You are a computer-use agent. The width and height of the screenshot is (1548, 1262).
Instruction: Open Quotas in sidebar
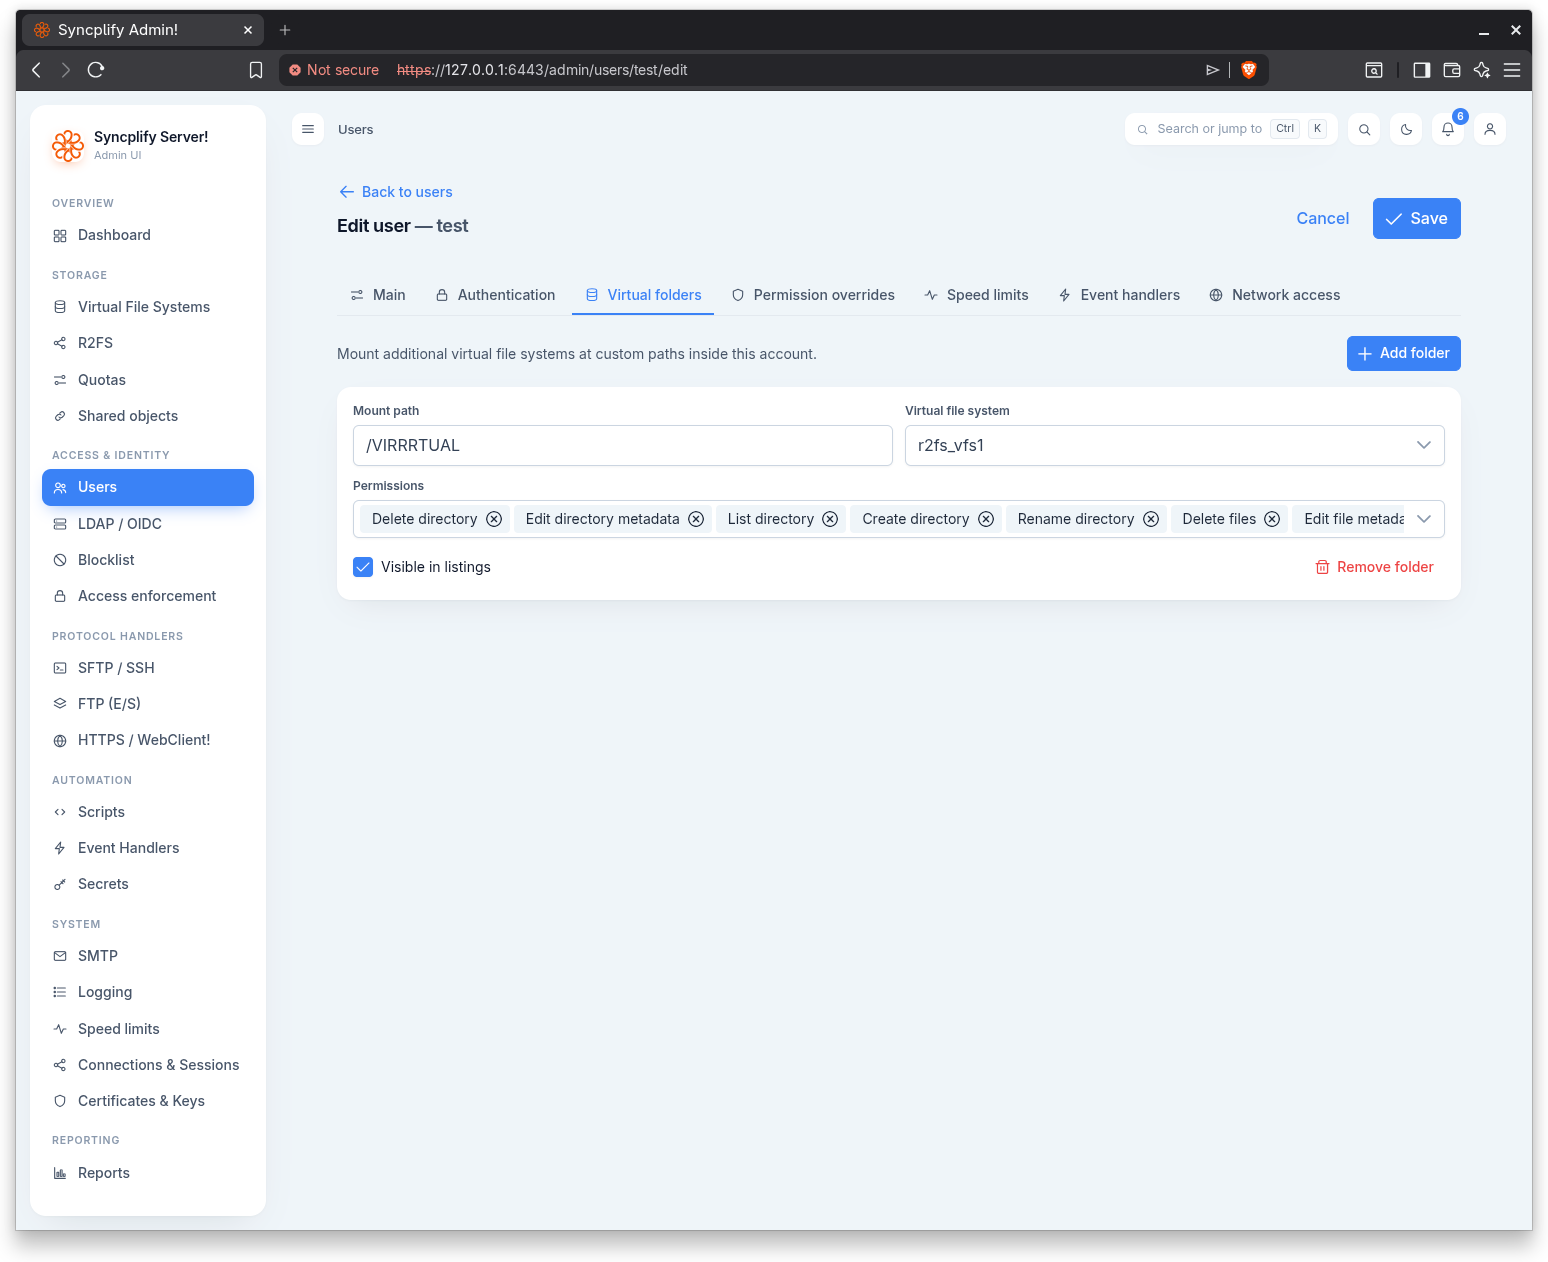(x=148, y=380)
